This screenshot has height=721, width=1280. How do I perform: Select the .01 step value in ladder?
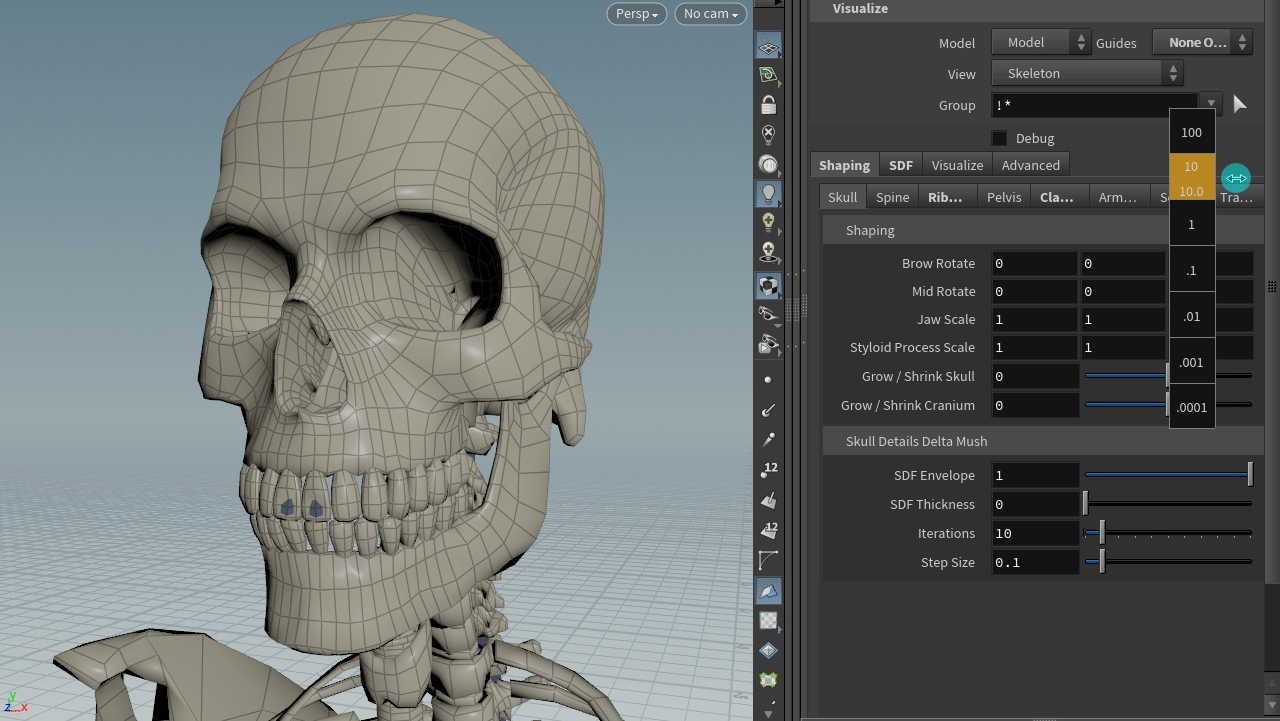1191,316
